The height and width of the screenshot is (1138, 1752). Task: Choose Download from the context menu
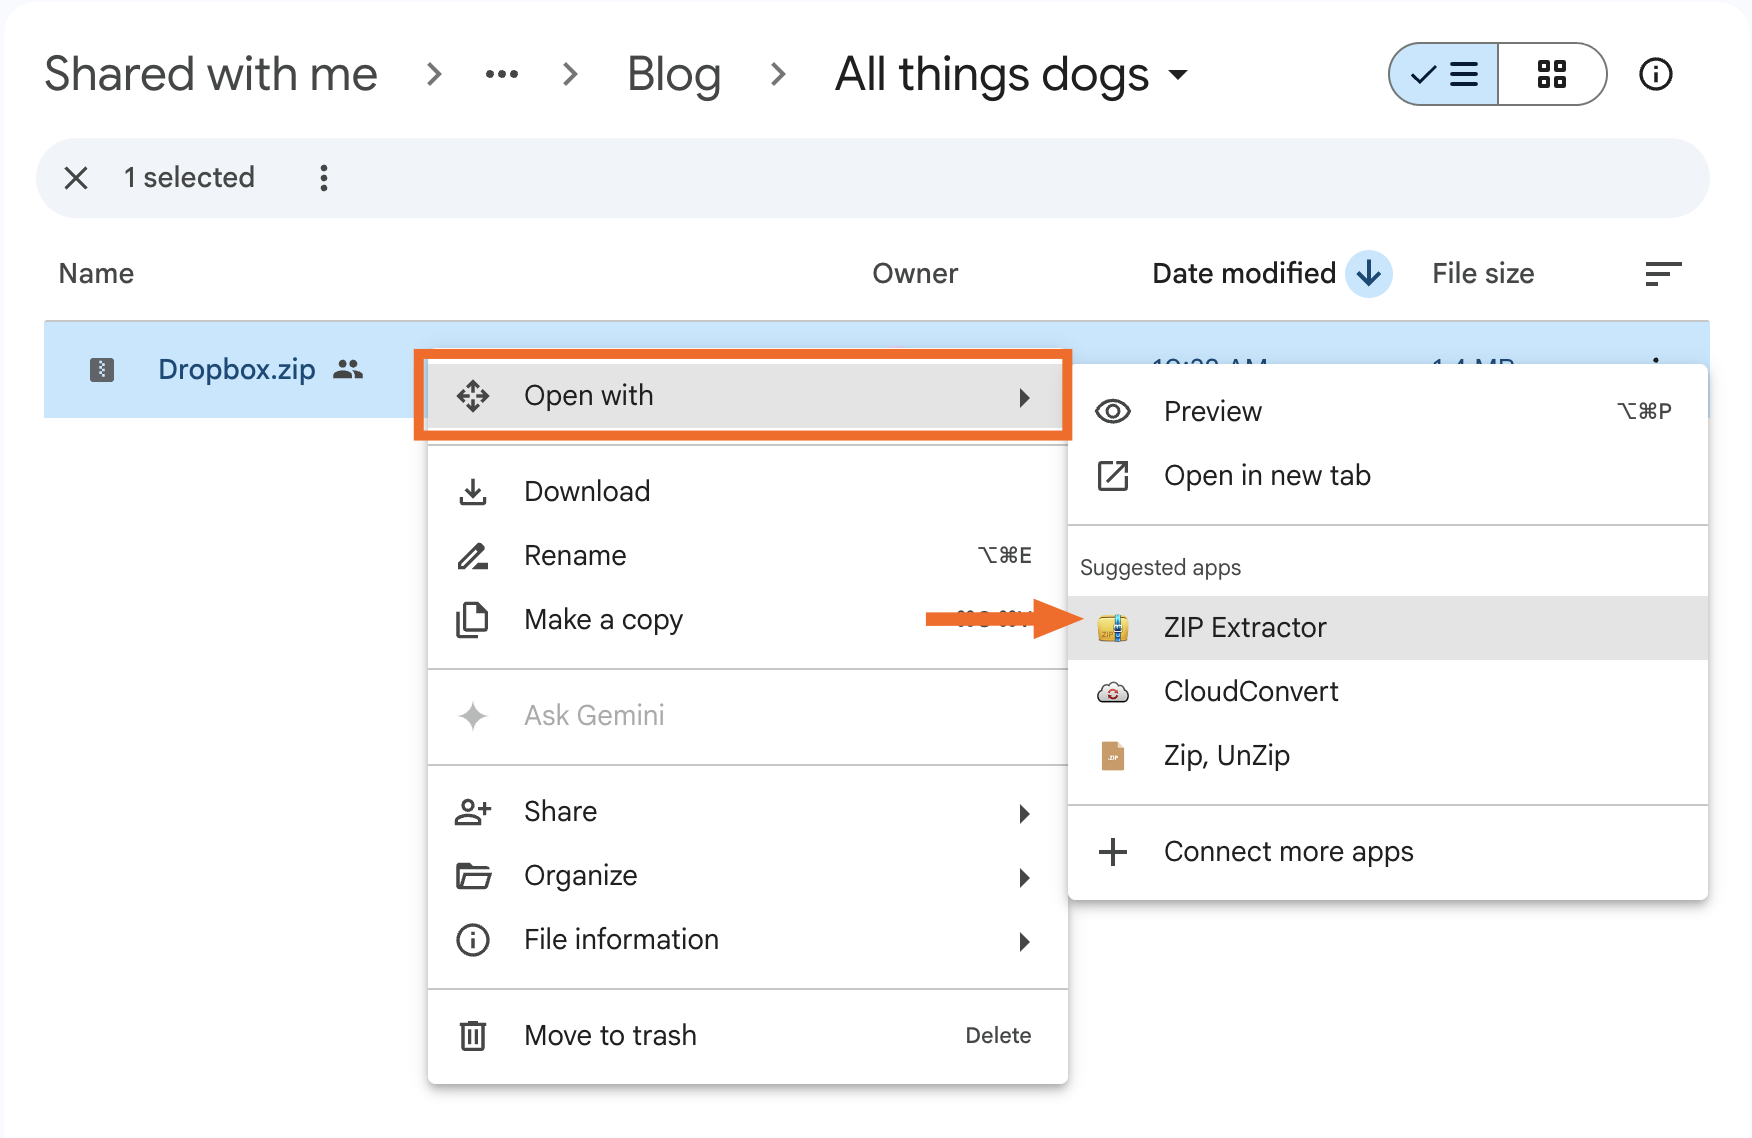pos(747,491)
